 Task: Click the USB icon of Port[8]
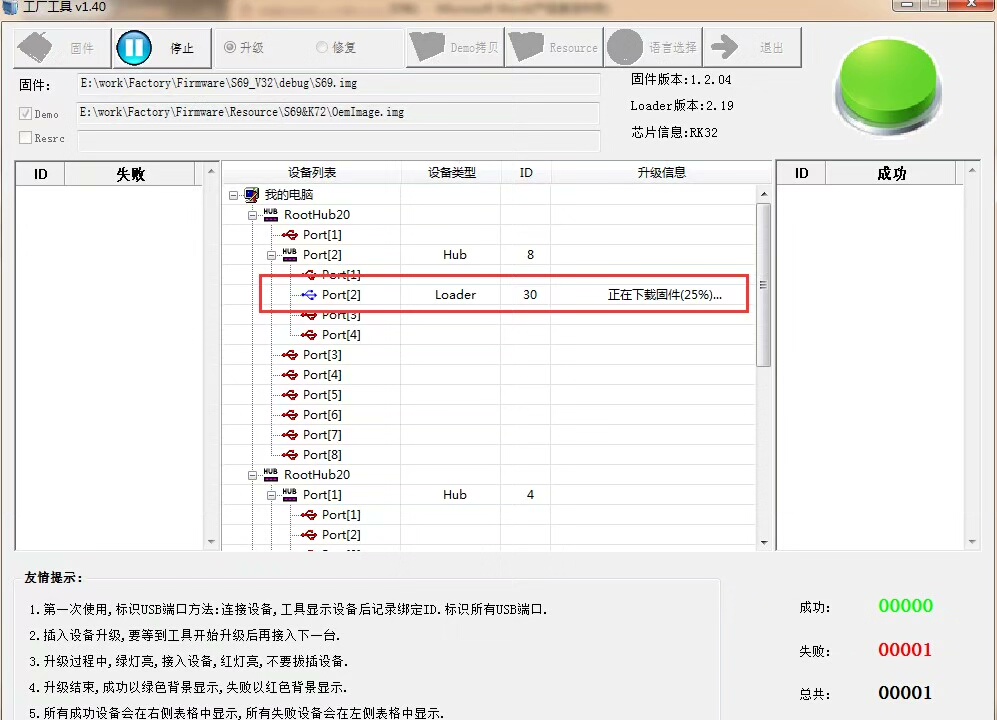tap(290, 455)
